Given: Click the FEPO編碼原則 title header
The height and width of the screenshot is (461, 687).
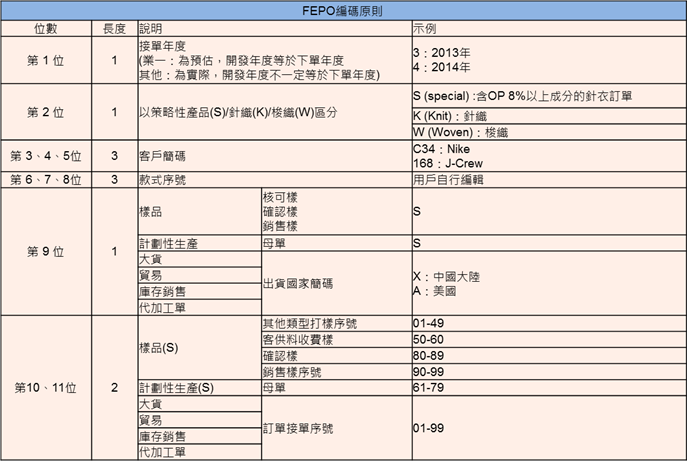Looking at the screenshot, I should [341, 10].
